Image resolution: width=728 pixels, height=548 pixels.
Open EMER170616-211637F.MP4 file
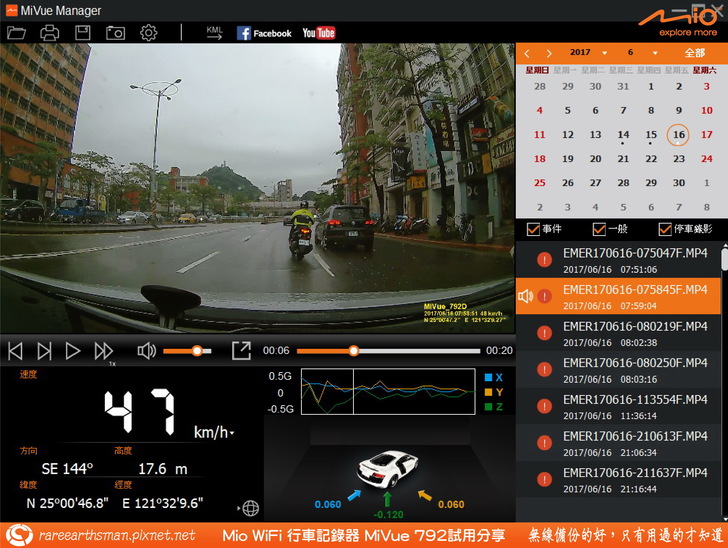[x=618, y=480]
